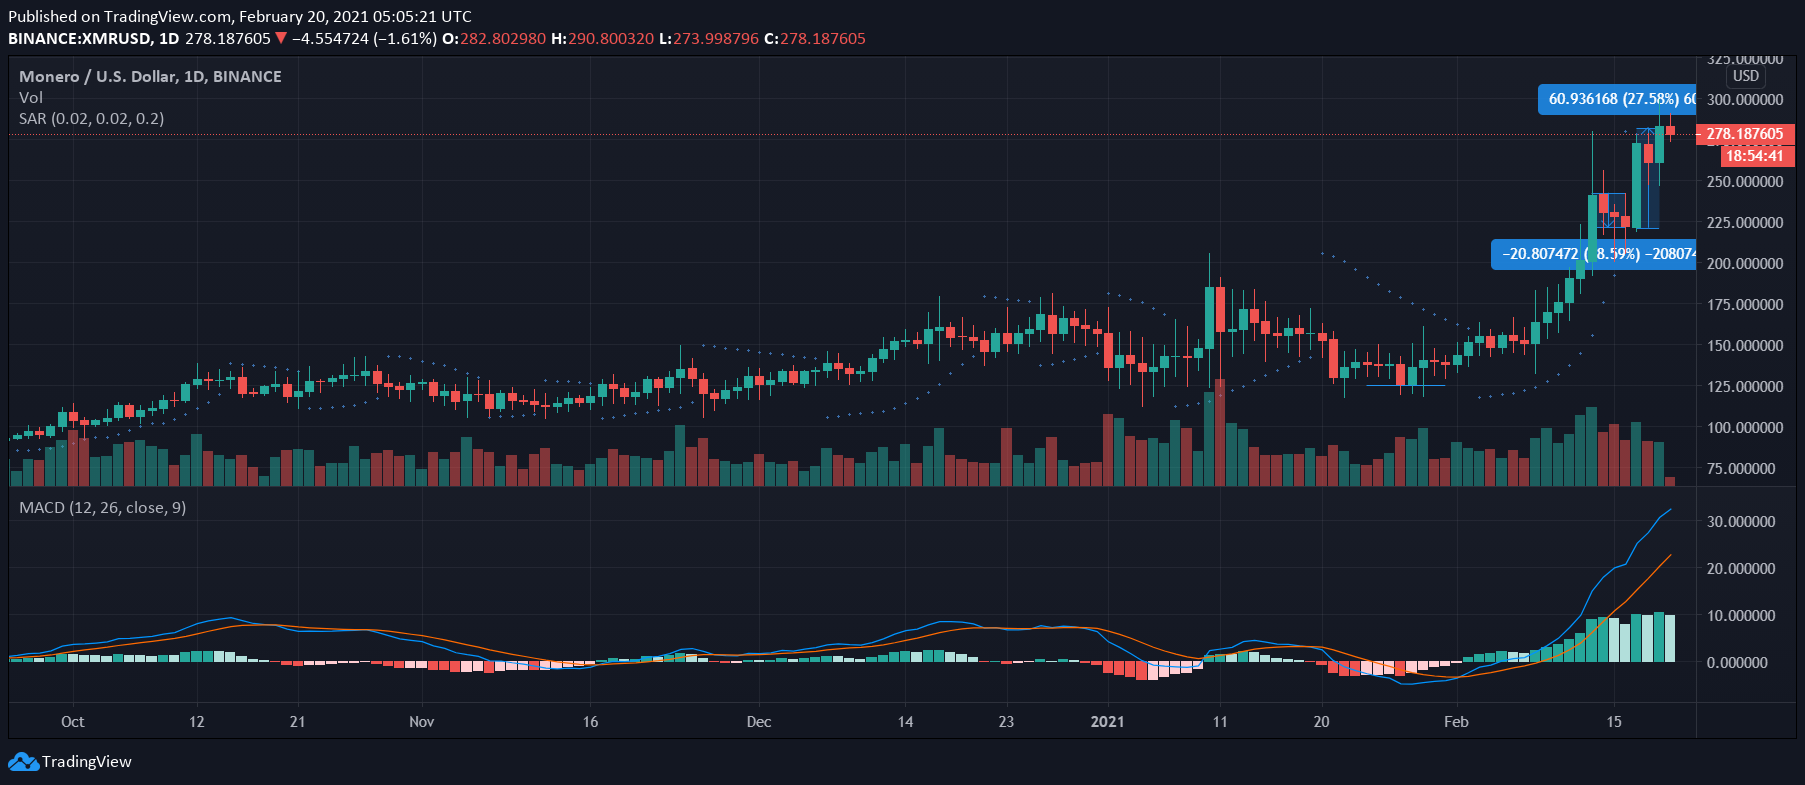The width and height of the screenshot is (1805, 785).
Task: Click the USD currency button on price axis
Action: tap(1746, 76)
